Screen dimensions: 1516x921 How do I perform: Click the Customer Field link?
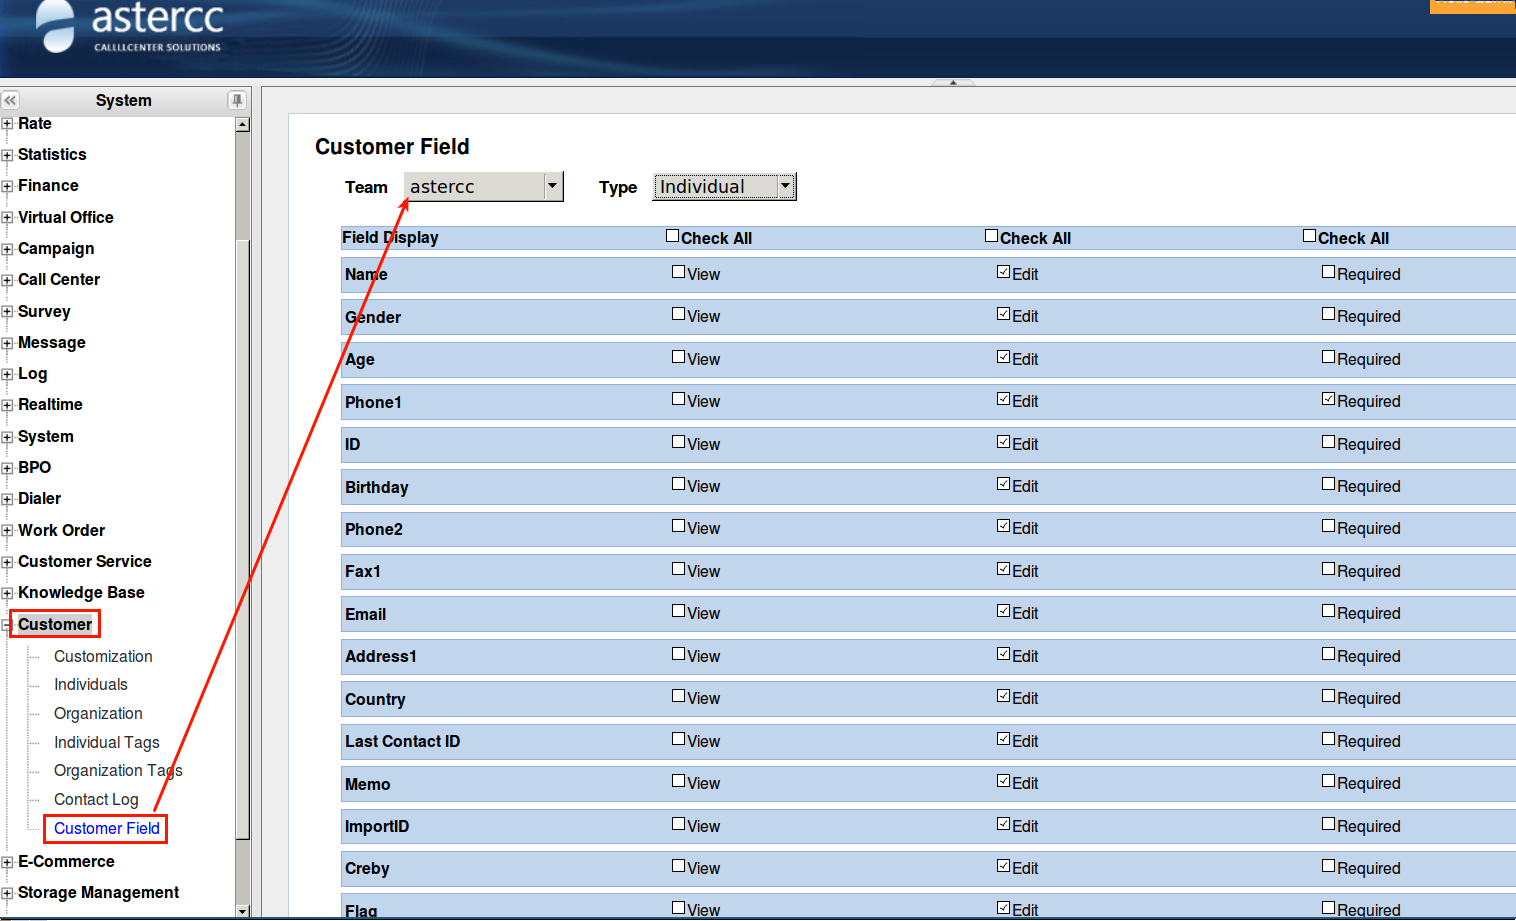[x=107, y=829]
